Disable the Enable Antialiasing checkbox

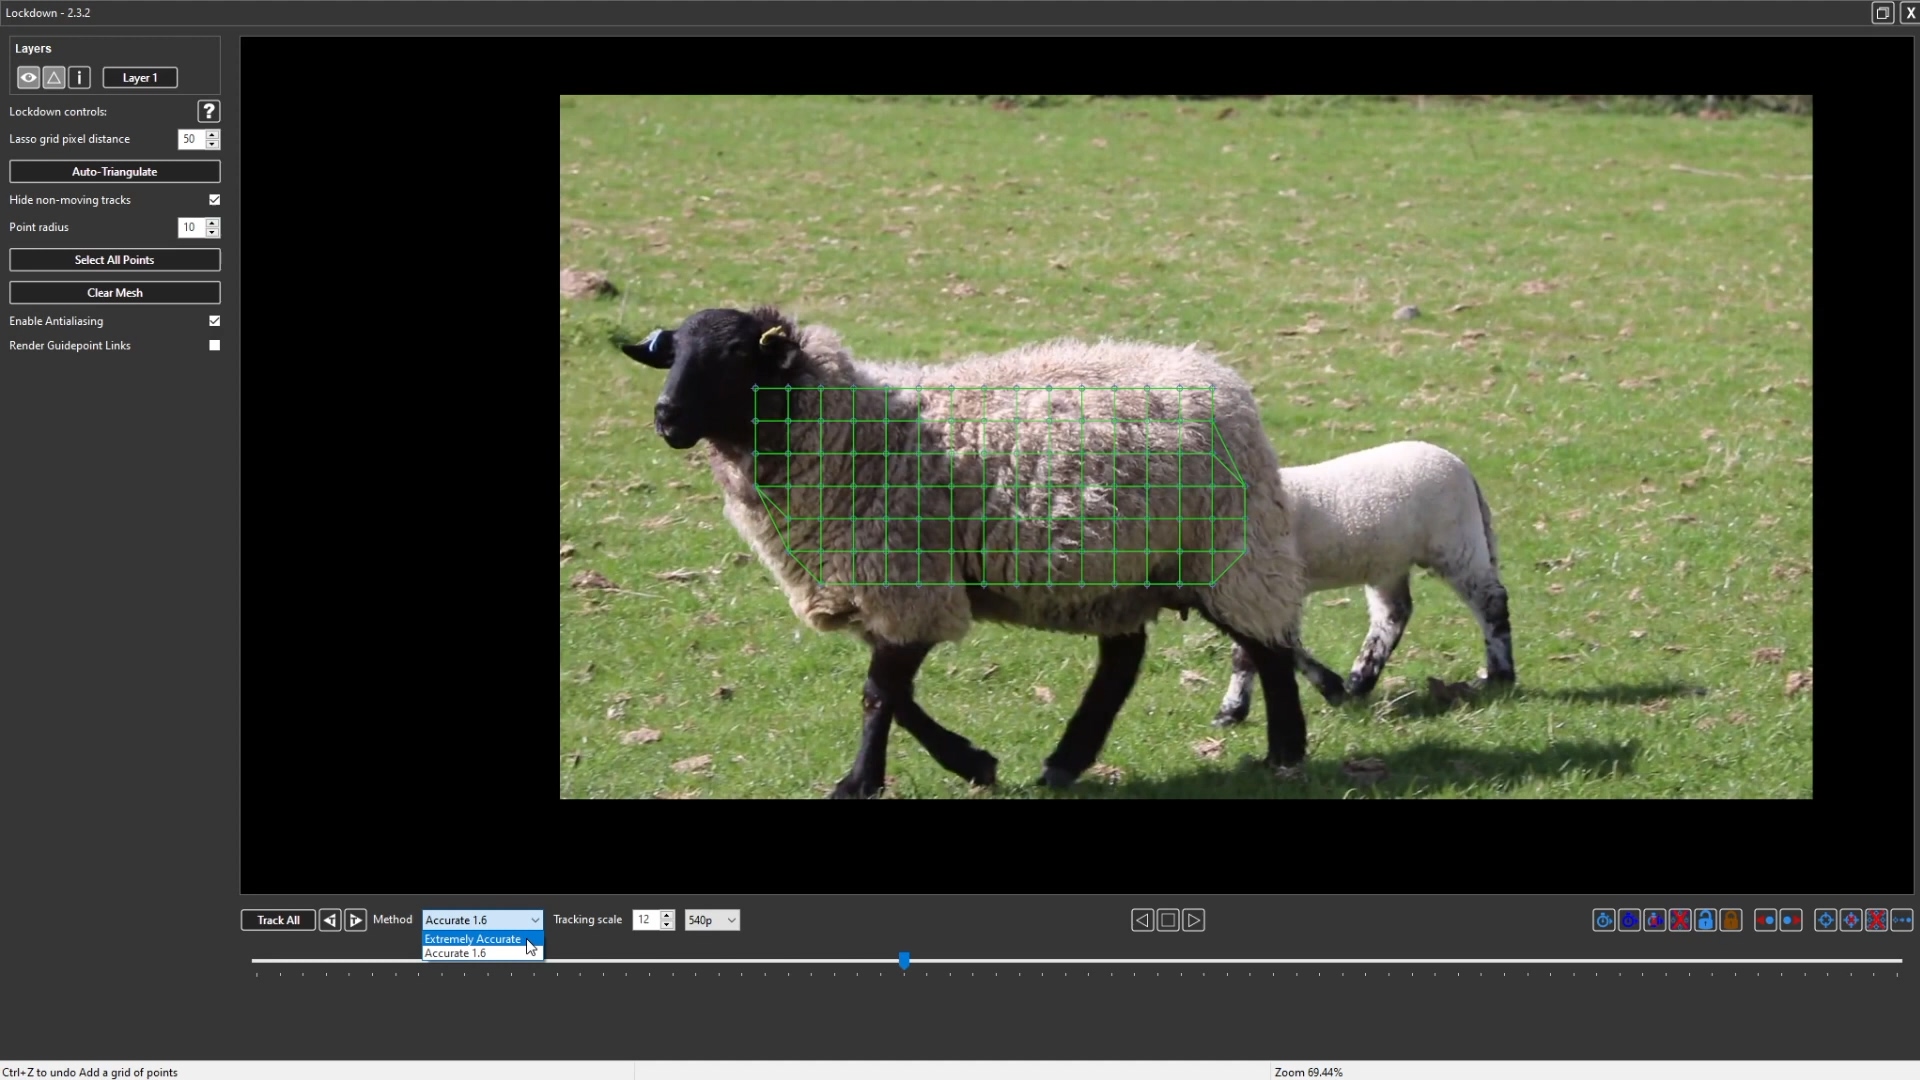(214, 321)
